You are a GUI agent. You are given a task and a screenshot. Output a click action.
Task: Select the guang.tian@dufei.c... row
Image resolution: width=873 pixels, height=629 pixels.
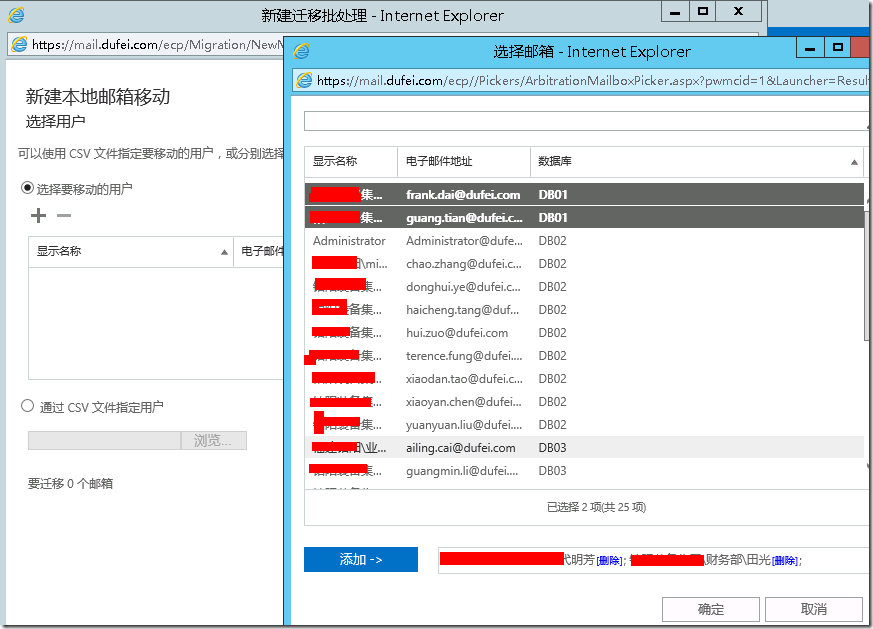click(x=584, y=218)
